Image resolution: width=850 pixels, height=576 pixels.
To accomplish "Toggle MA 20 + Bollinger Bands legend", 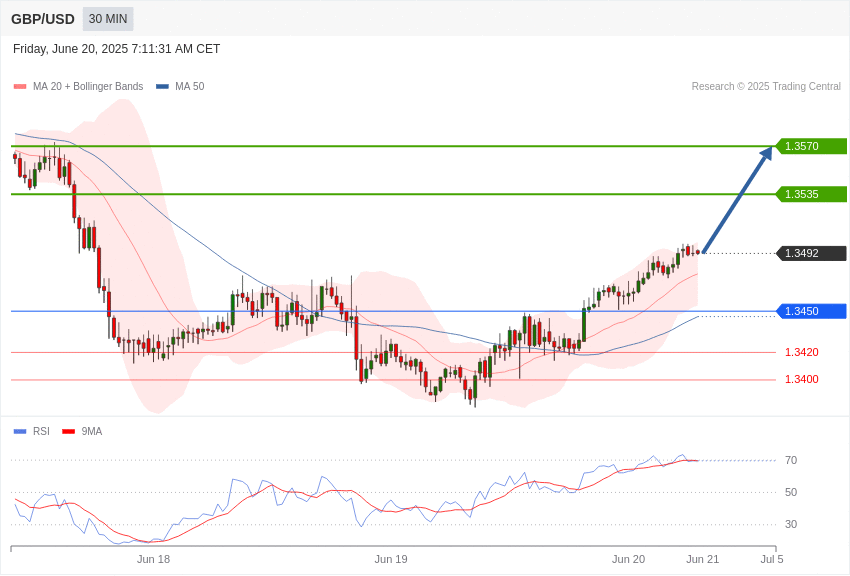I will tap(79, 86).
